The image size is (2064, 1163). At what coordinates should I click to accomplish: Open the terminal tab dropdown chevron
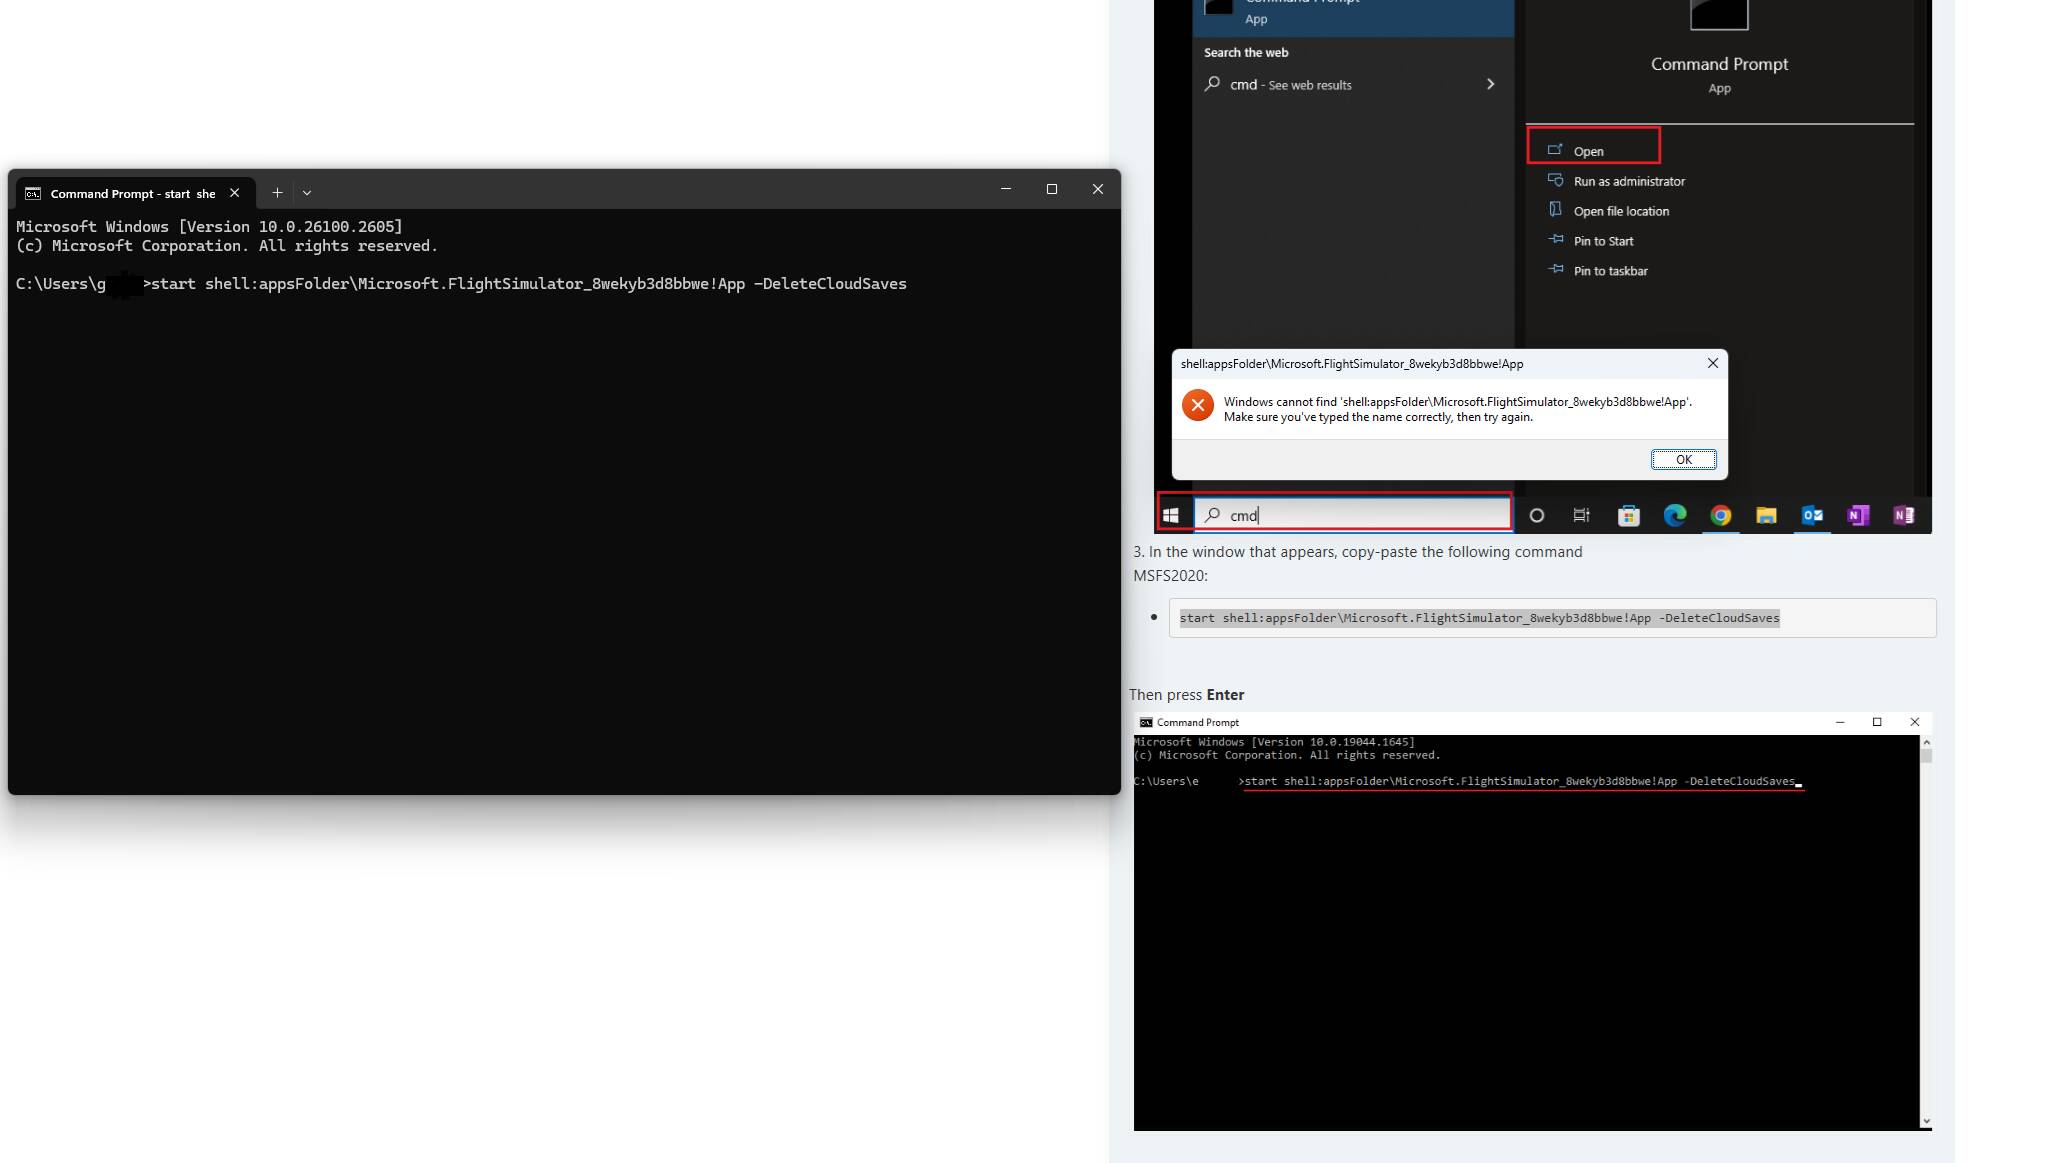point(307,192)
